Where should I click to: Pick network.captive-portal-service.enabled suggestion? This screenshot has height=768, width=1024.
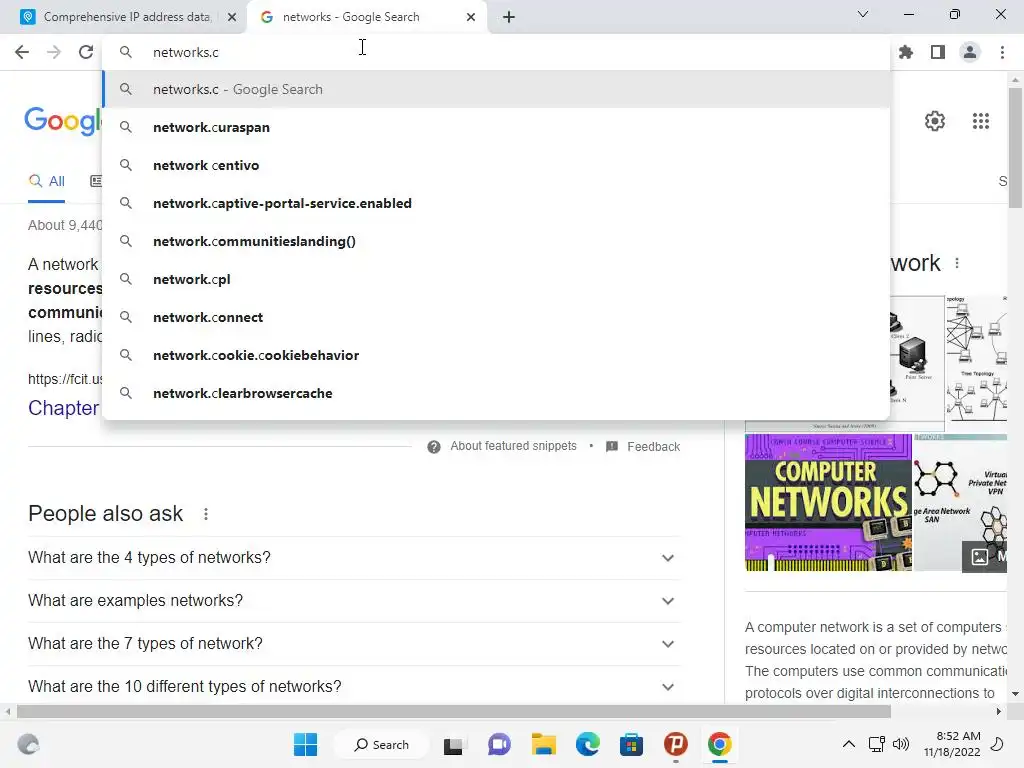click(x=496, y=203)
